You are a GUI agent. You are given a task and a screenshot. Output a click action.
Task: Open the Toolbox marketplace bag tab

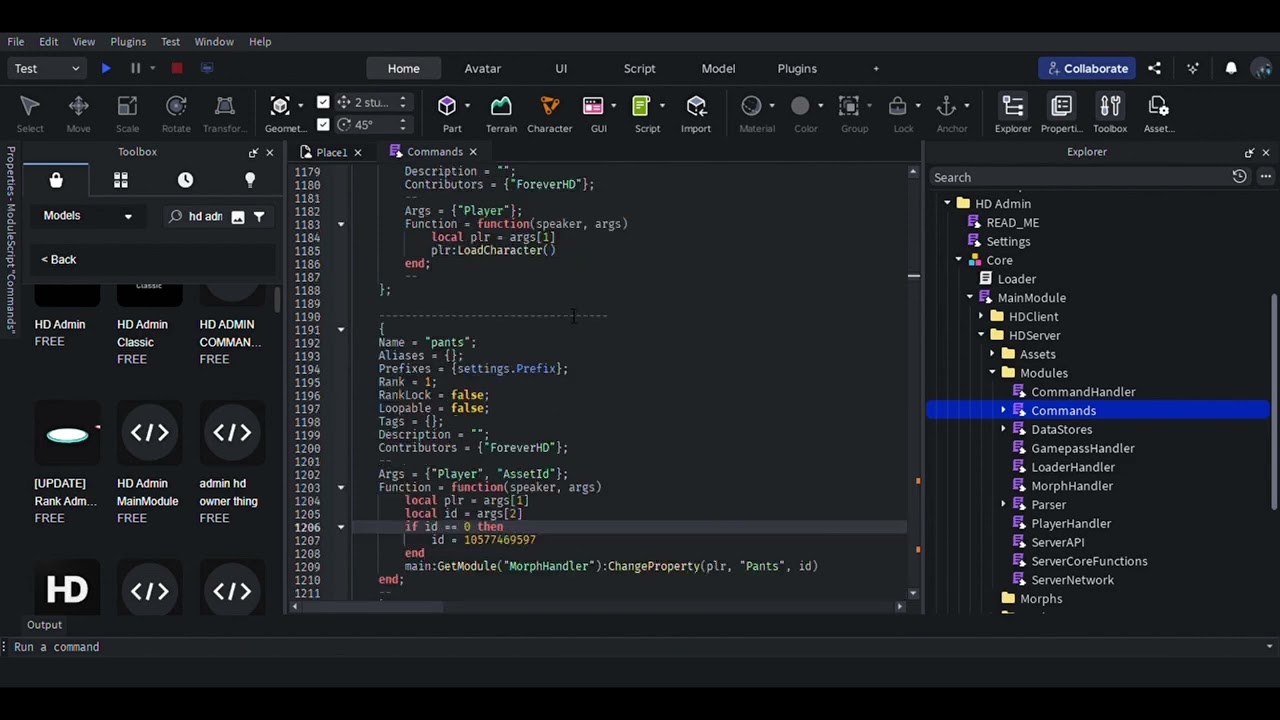[56, 180]
